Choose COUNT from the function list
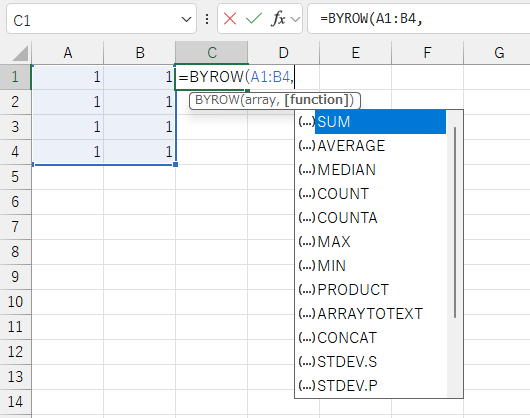The width and height of the screenshot is (530, 418). [371, 194]
